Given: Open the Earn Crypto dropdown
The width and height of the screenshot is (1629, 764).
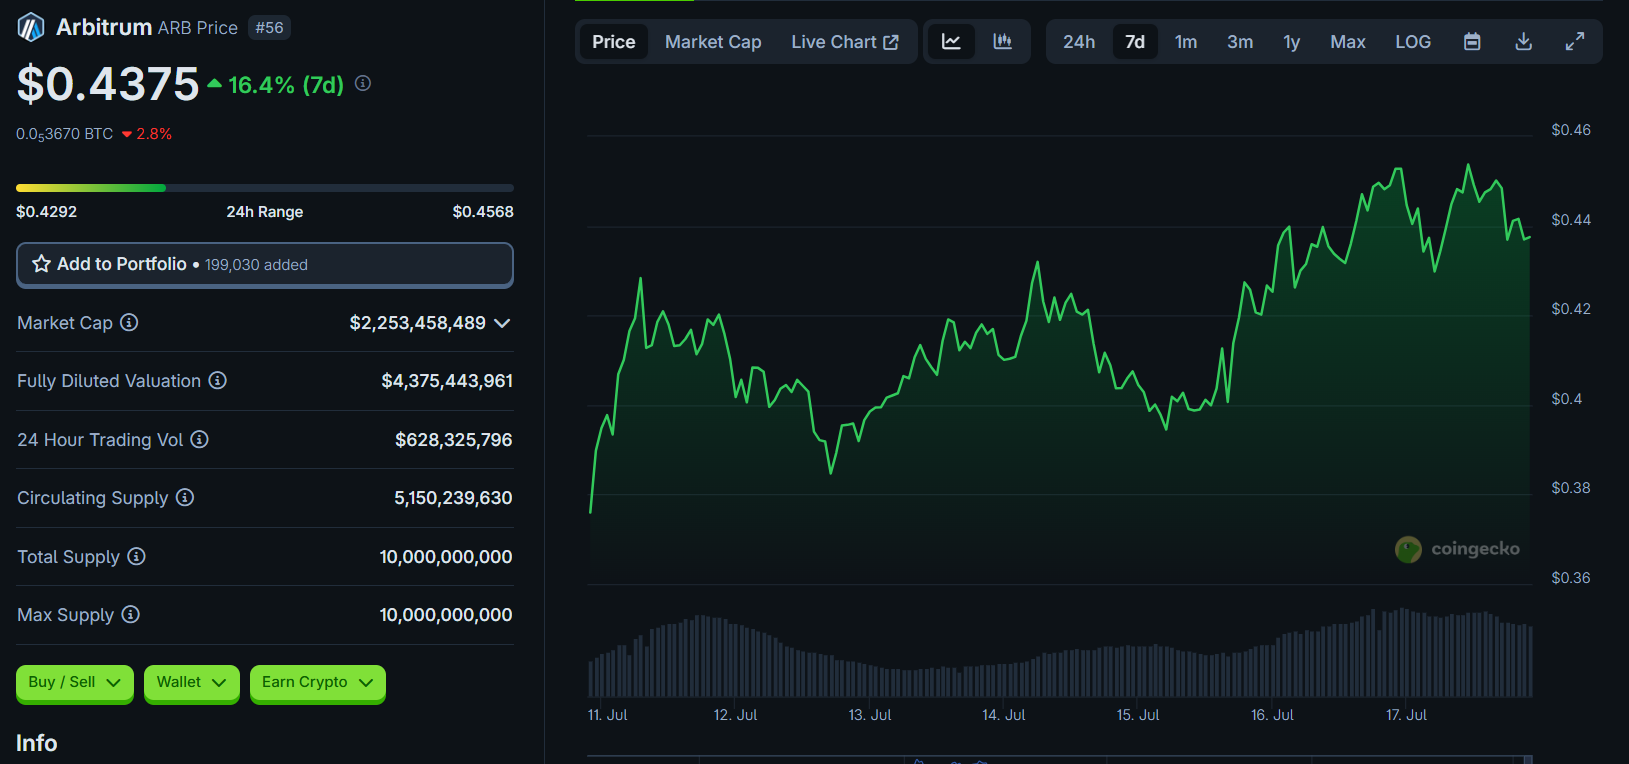Looking at the screenshot, I should pos(318,683).
